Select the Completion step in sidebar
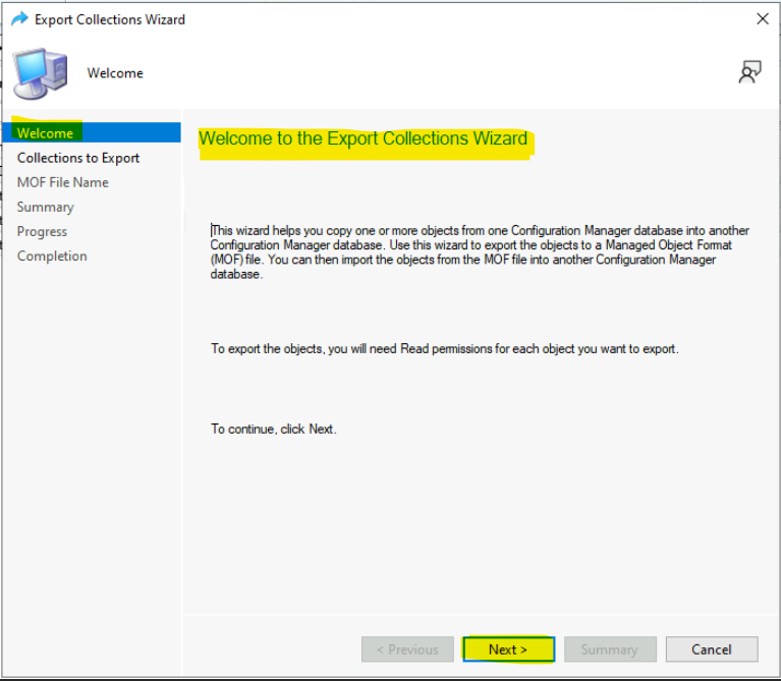The width and height of the screenshot is (781, 681). point(52,256)
